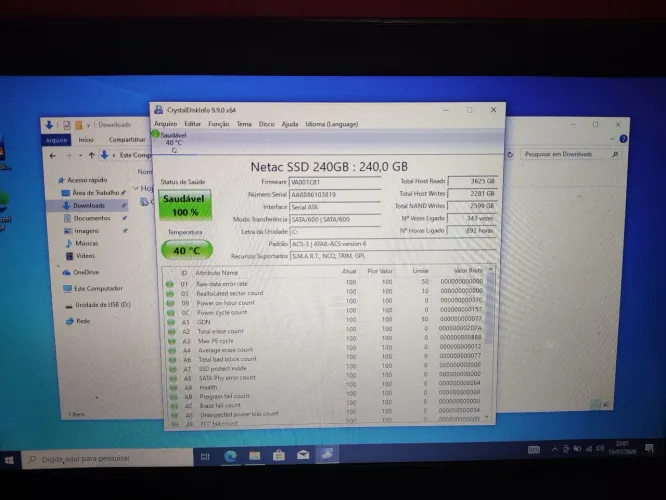Image resolution: width=666 pixels, height=500 pixels.
Task: Select the SATA Phy error count row
Action: [326, 377]
